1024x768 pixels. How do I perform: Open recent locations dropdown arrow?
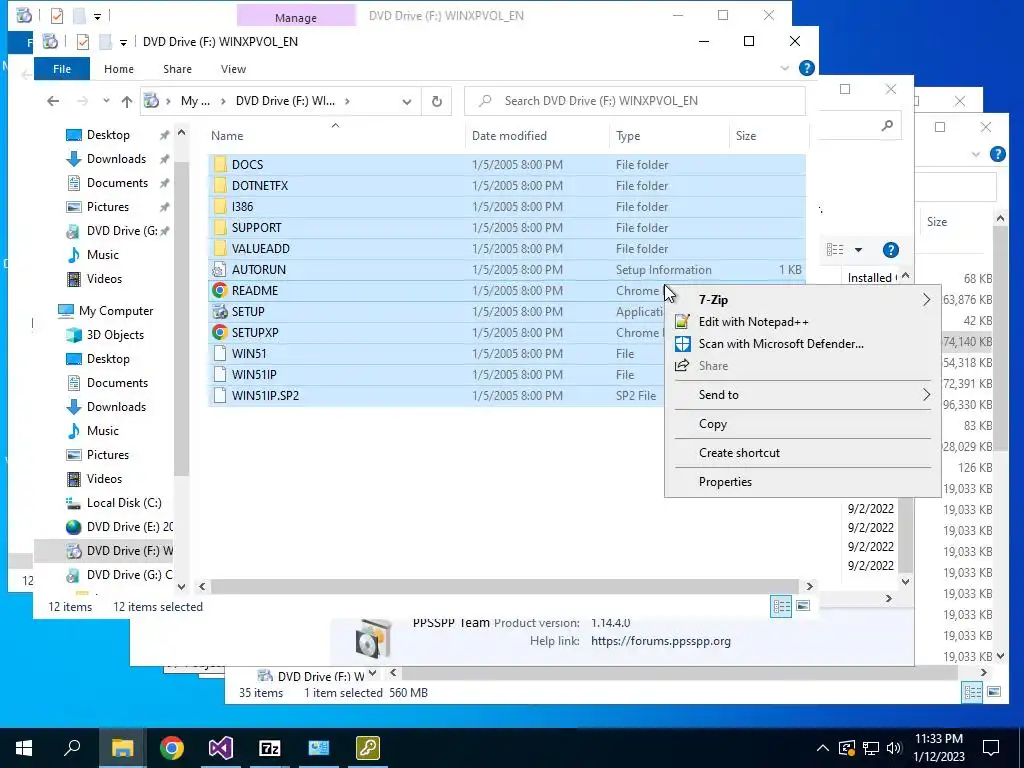(x=106, y=101)
